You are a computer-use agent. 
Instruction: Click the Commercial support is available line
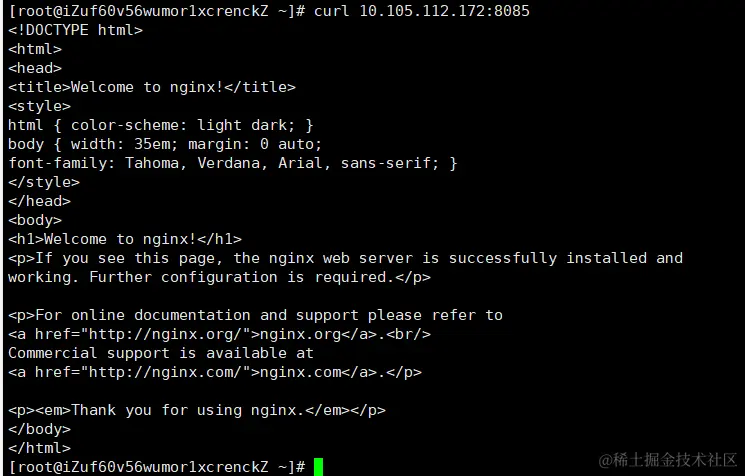click(160, 353)
